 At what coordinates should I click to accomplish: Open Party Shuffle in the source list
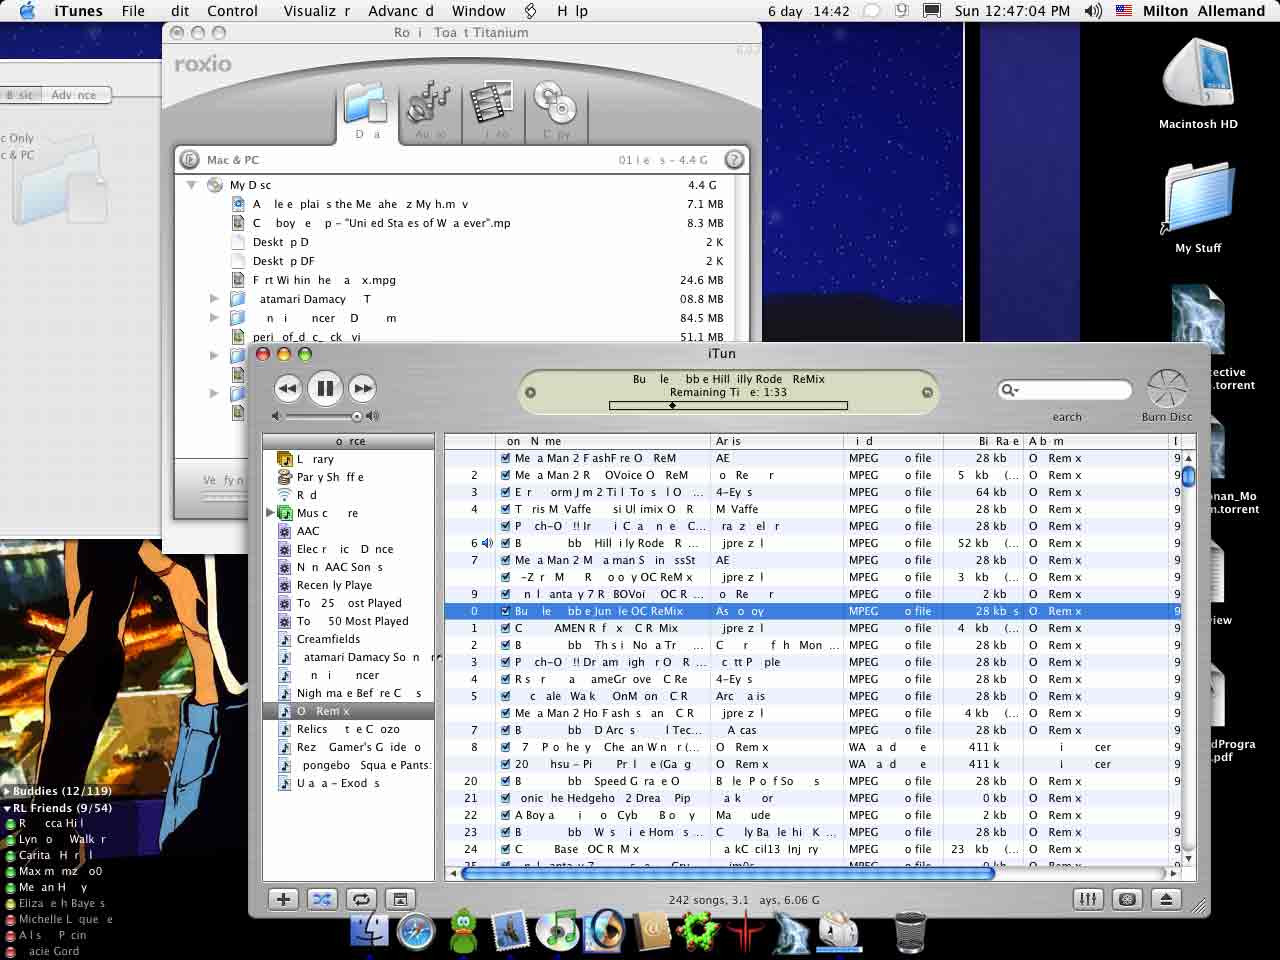[x=349, y=477]
